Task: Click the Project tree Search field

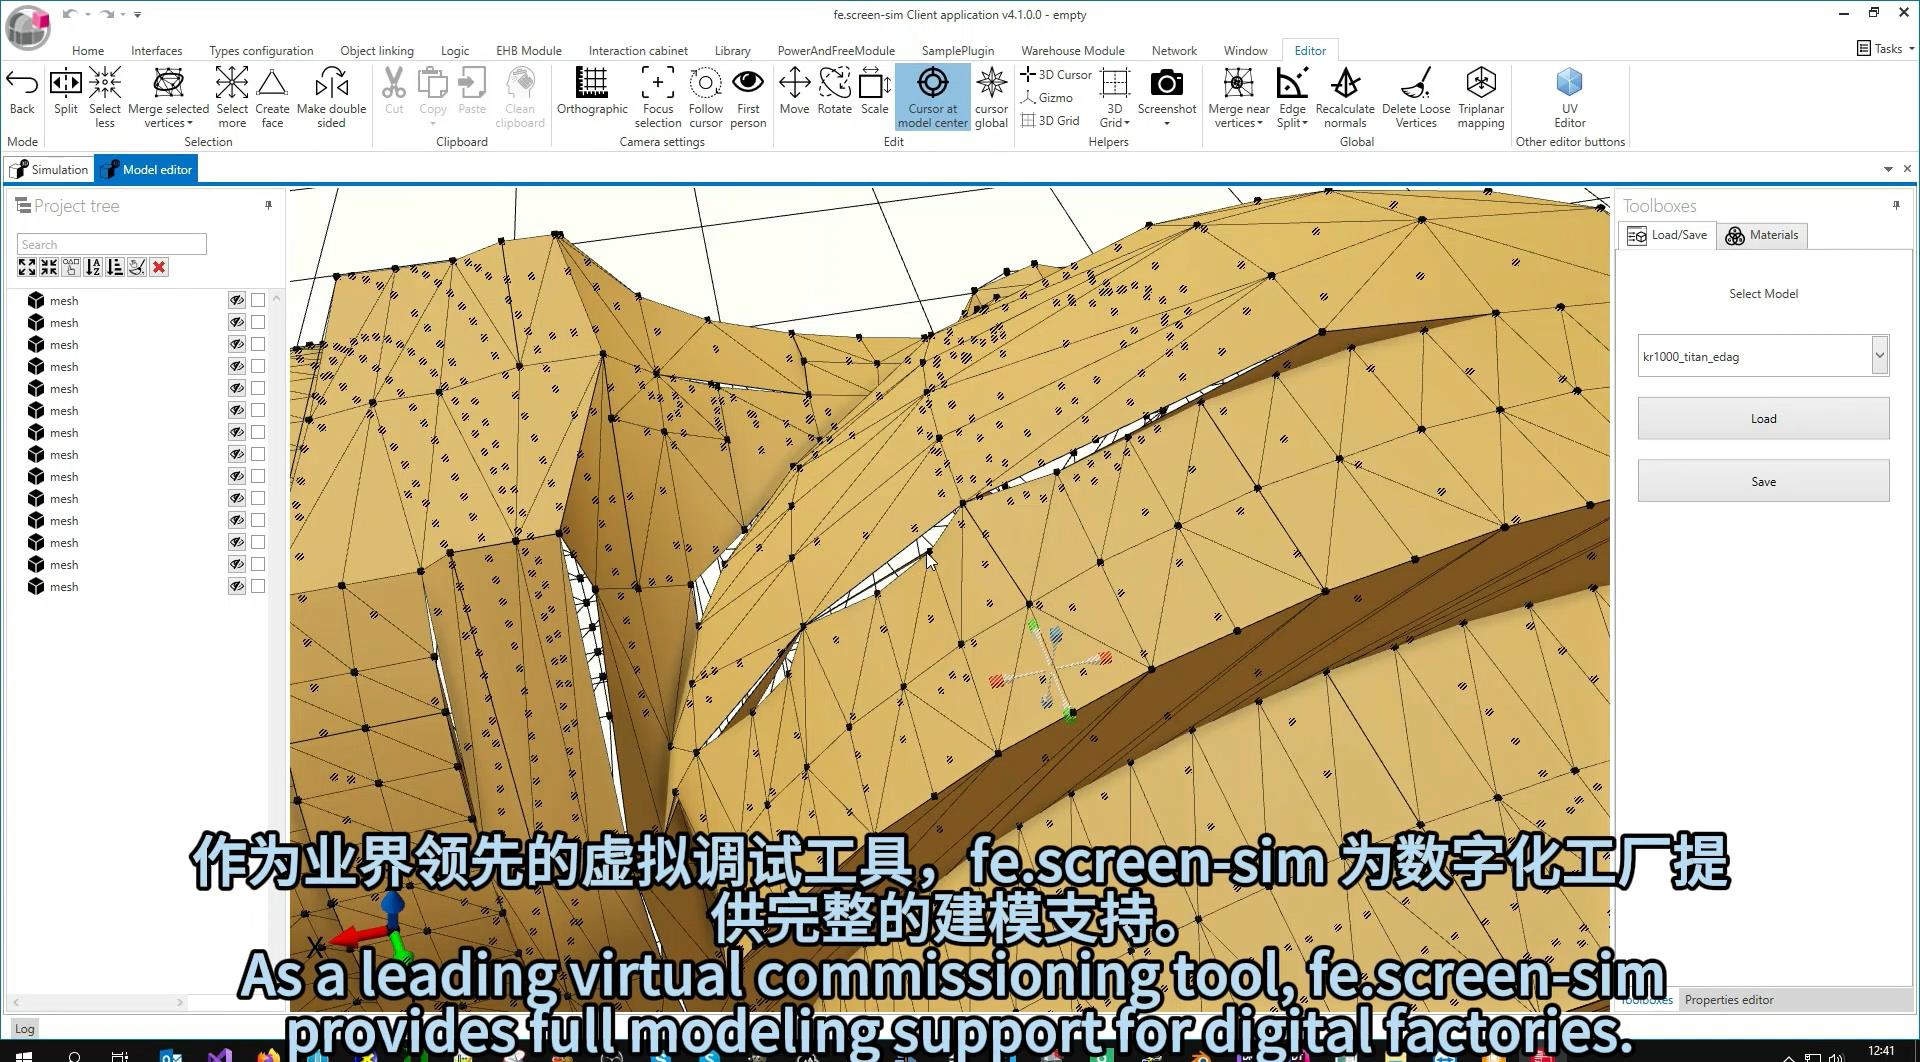Action: pyautogui.click(x=112, y=244)
